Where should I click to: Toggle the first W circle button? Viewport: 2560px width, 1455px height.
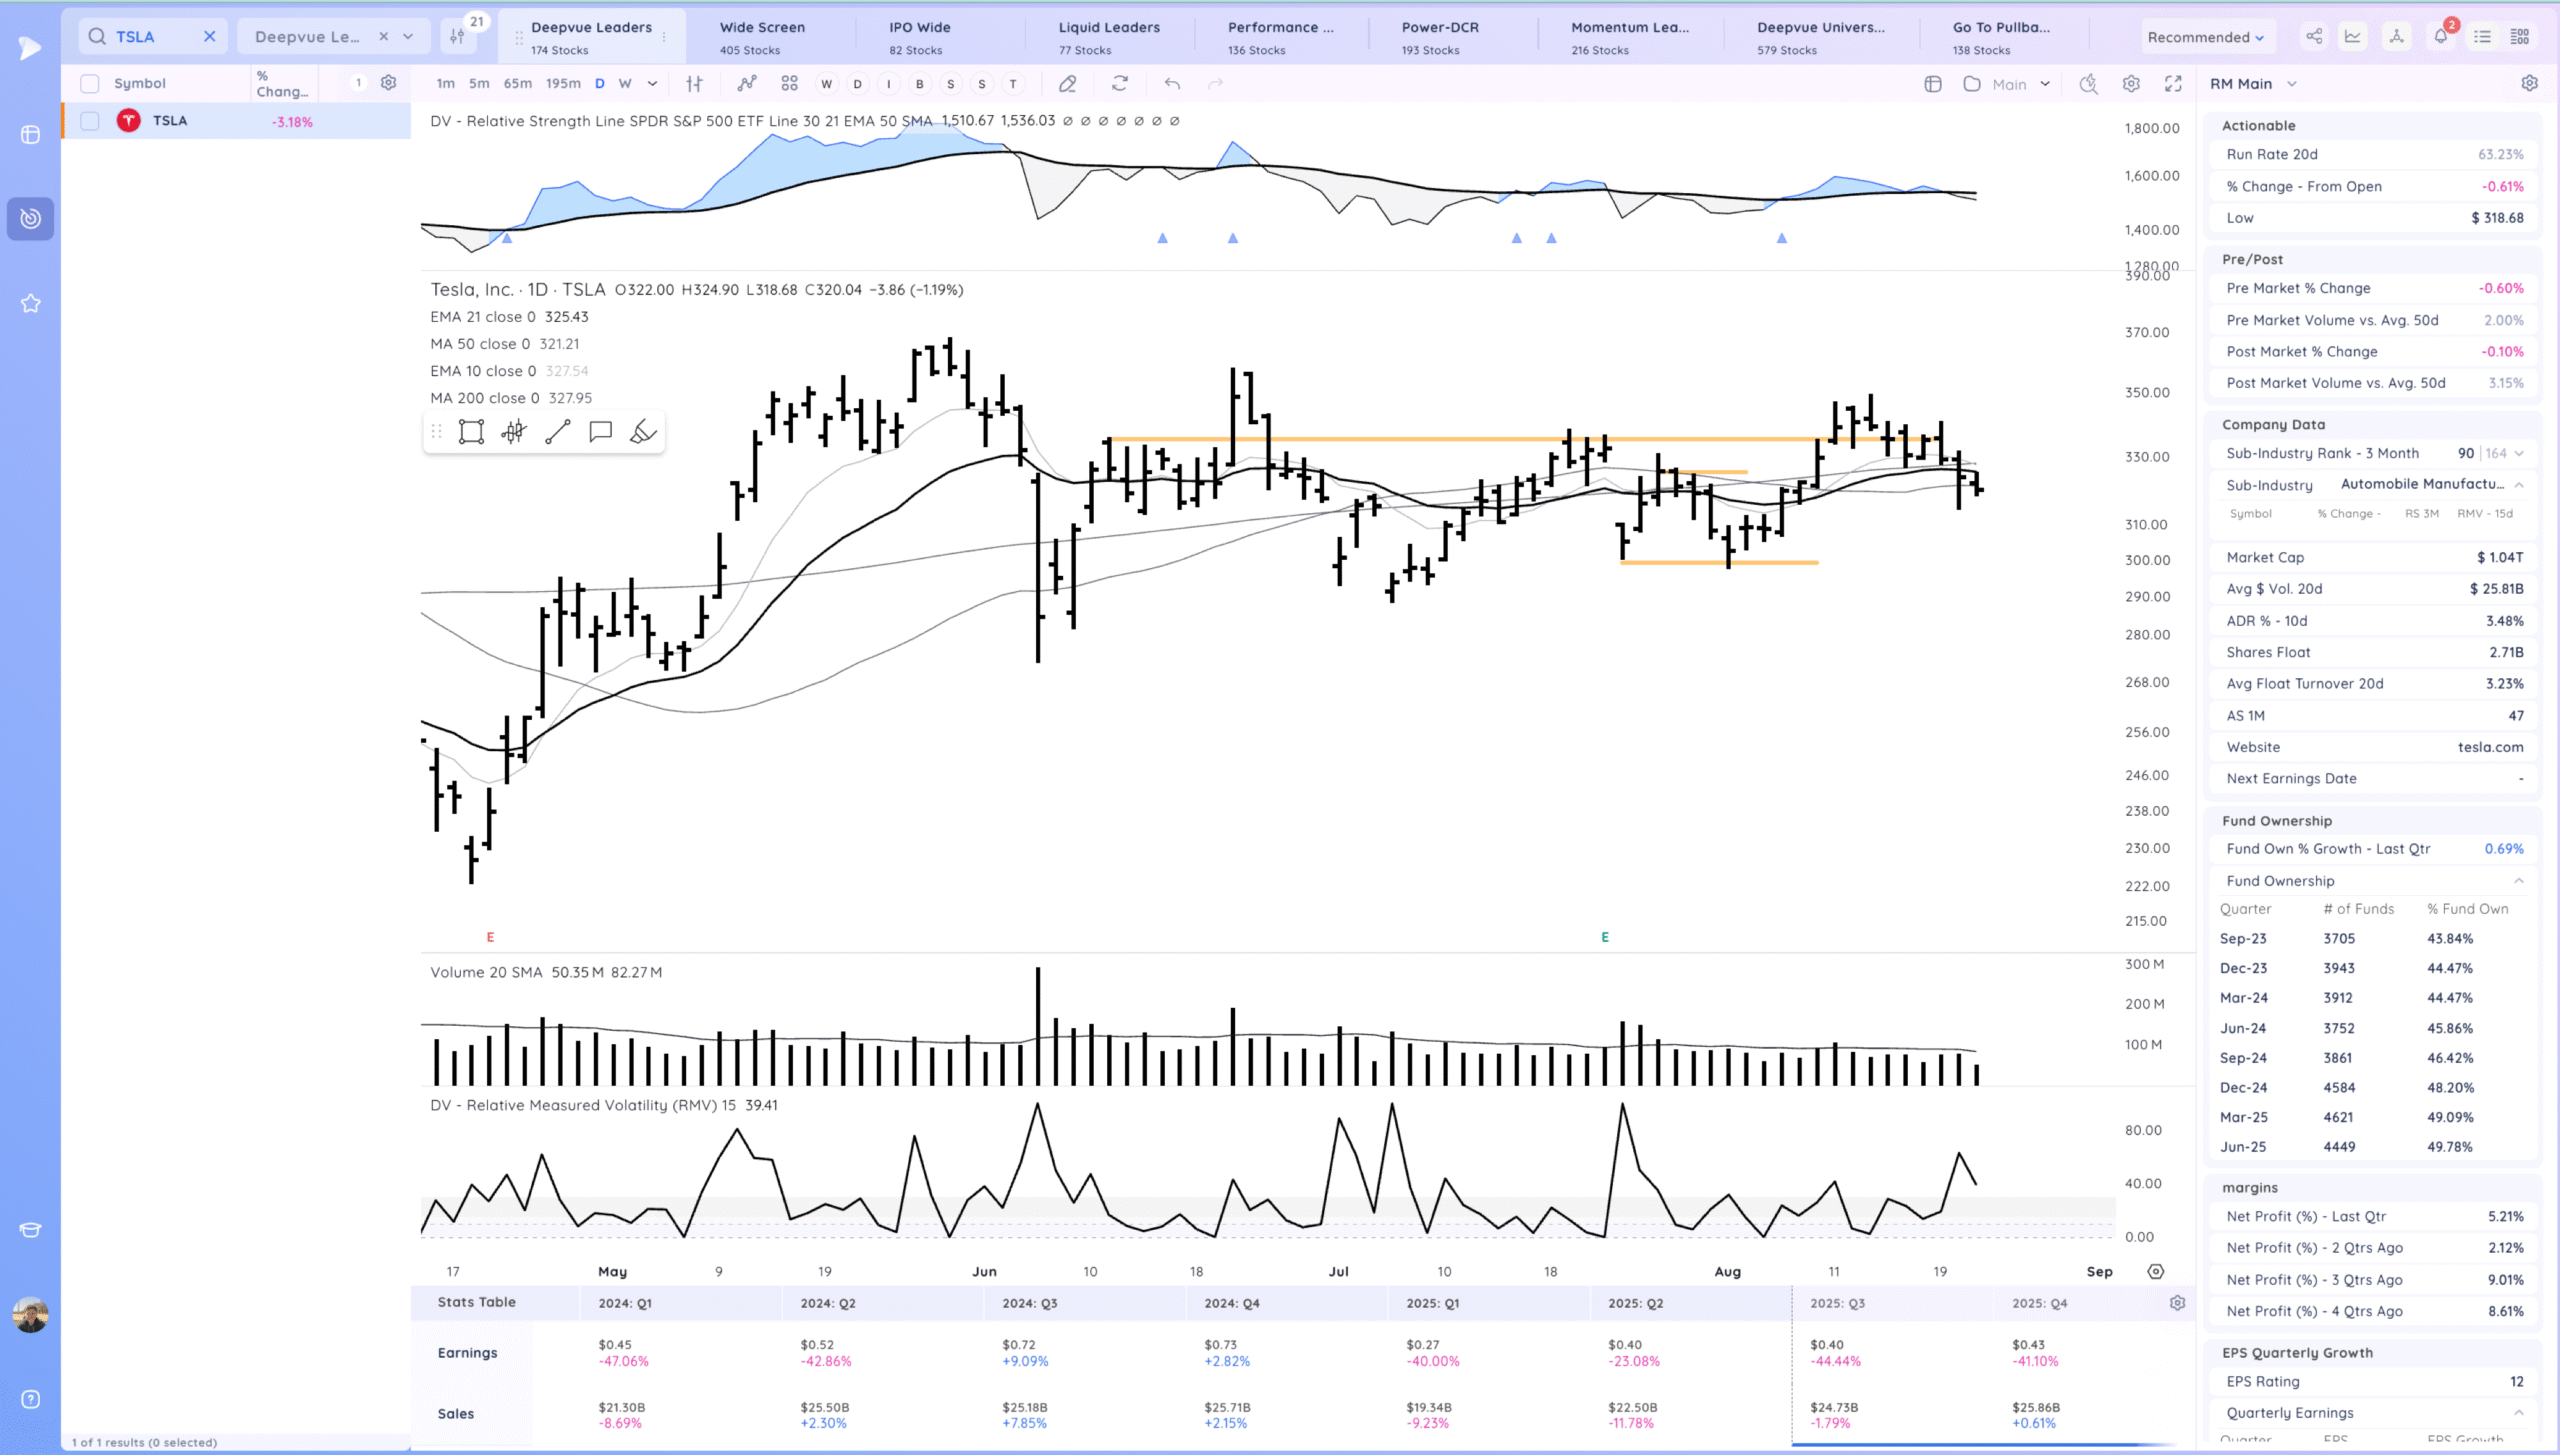pyautogui.click(x=826, y=84)
